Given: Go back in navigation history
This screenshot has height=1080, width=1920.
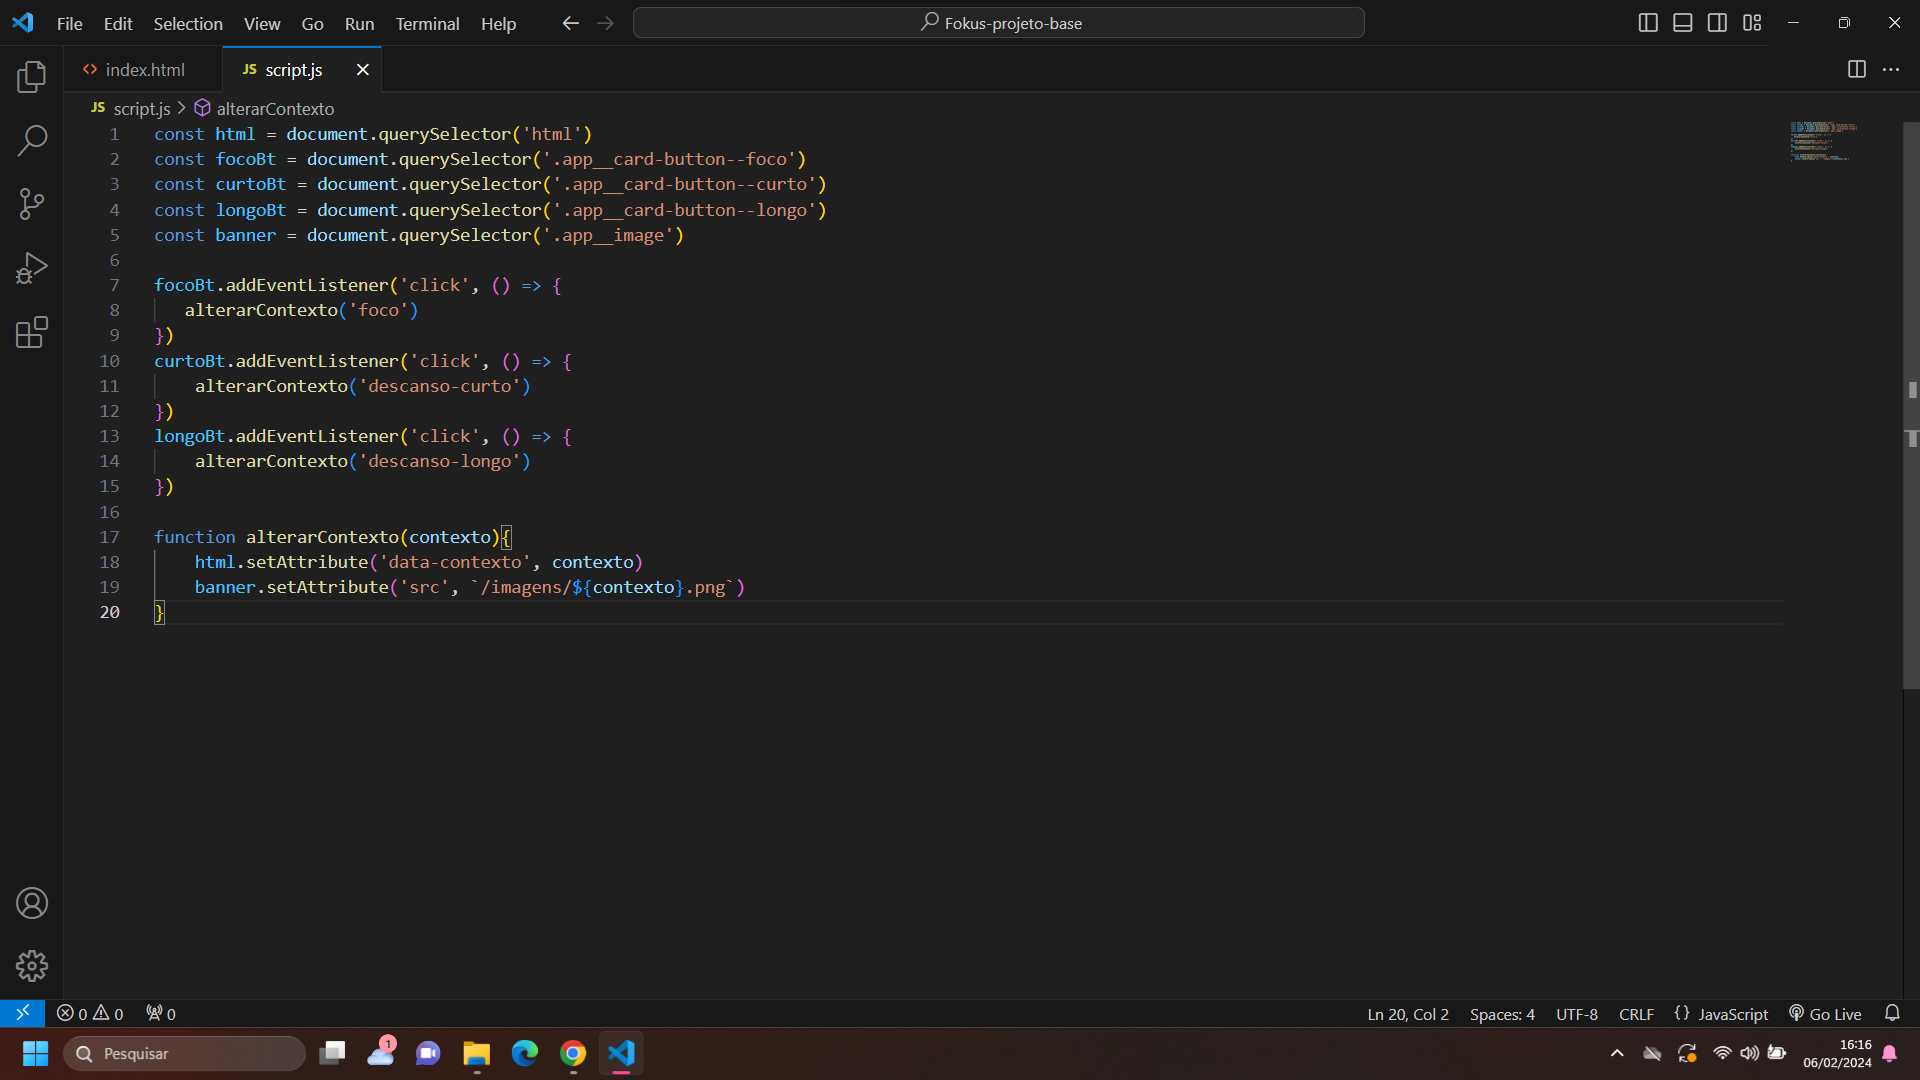Looking at the screenshot, I should pyautogui.click(x=571, y=23).
